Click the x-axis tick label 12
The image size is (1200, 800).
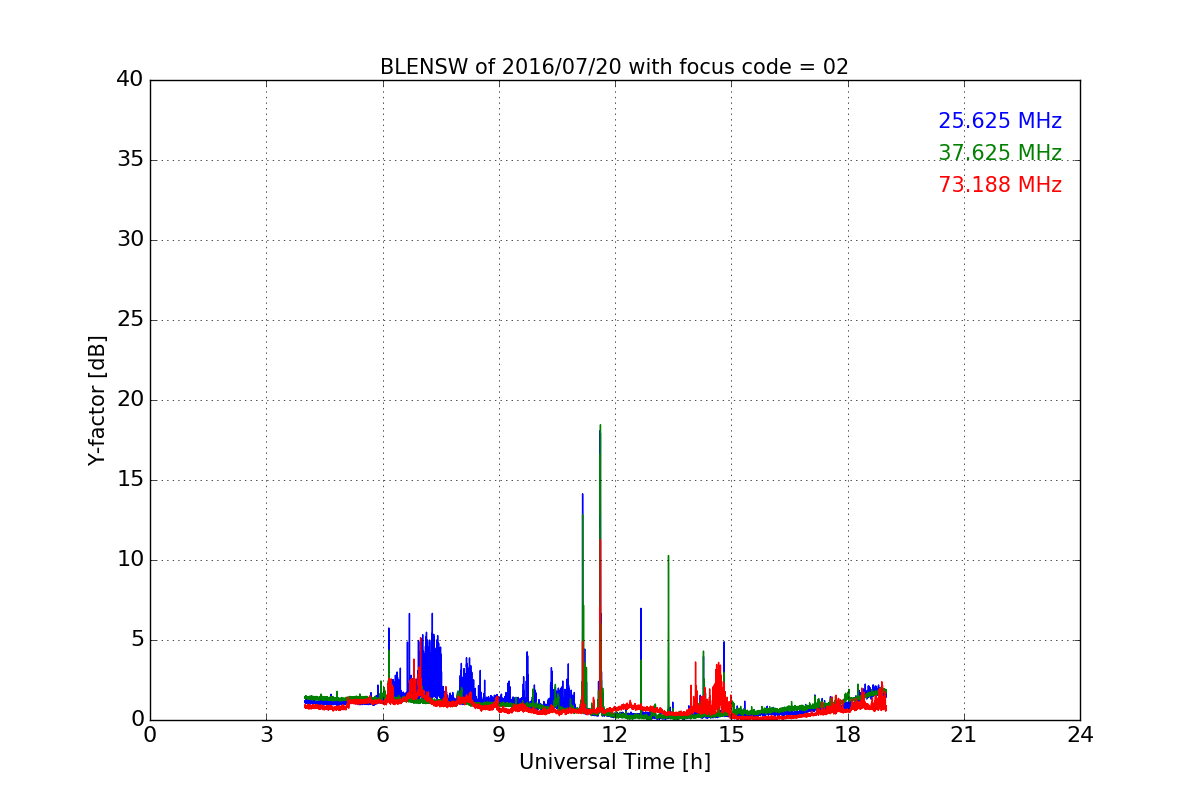615,734
